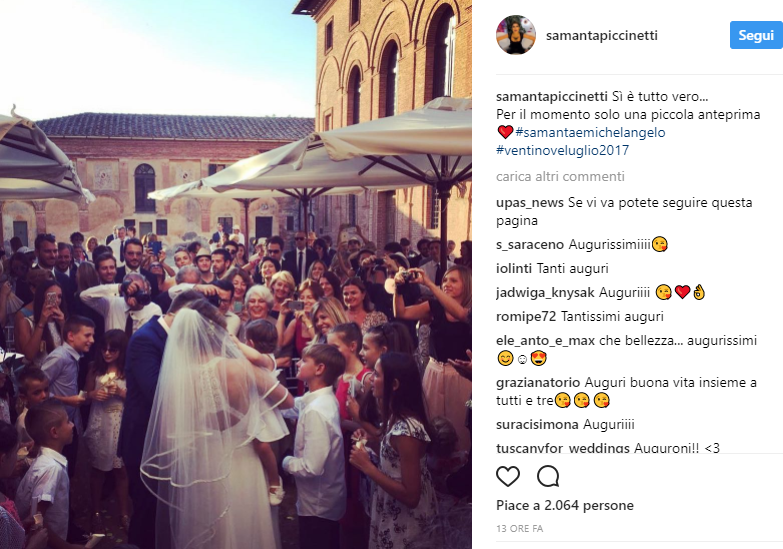This screenshot has height=549, width=783.
Task: View Piace a 2.064 persone likes list
Action: (x=565, y=506)
